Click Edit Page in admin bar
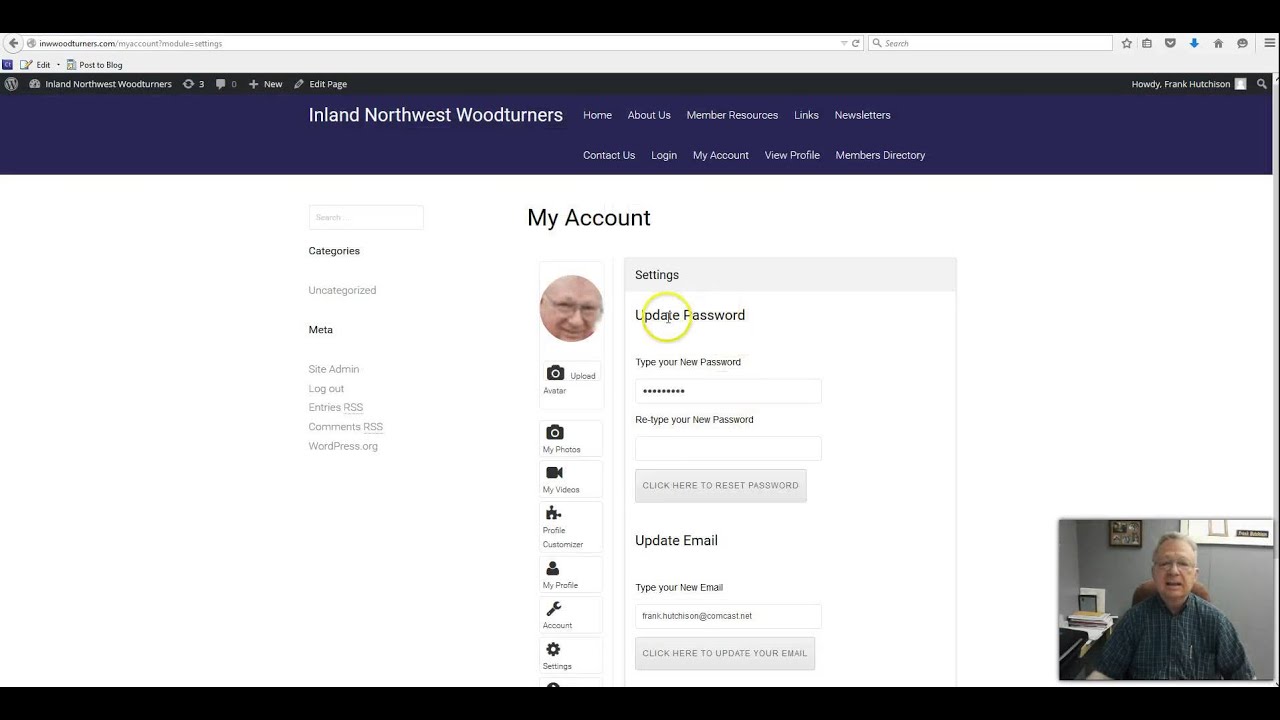 tap(320, 84)
